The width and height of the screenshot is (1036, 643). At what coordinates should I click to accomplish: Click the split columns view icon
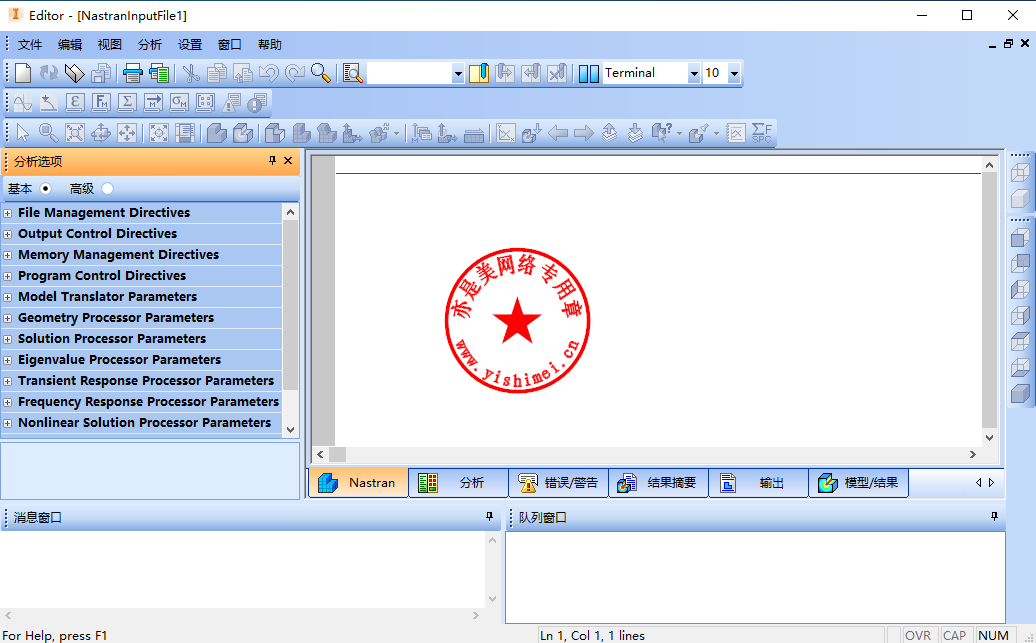(588, 73)
